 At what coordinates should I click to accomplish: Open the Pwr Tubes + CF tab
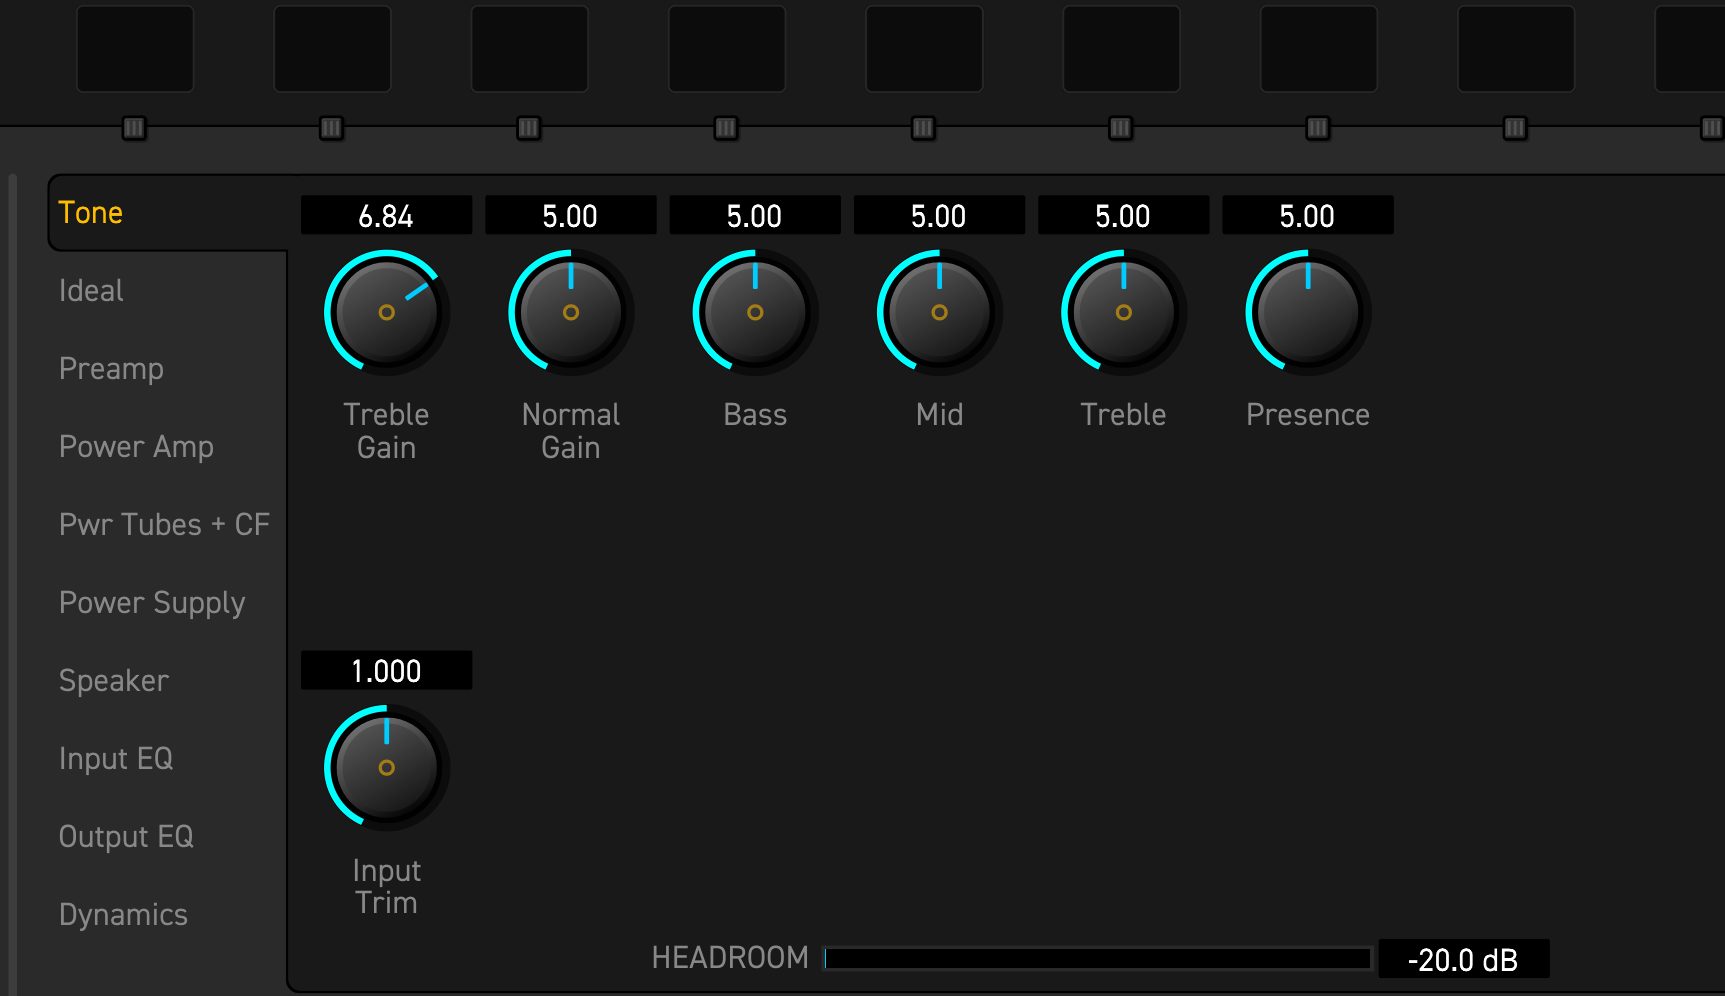point(164,525)
